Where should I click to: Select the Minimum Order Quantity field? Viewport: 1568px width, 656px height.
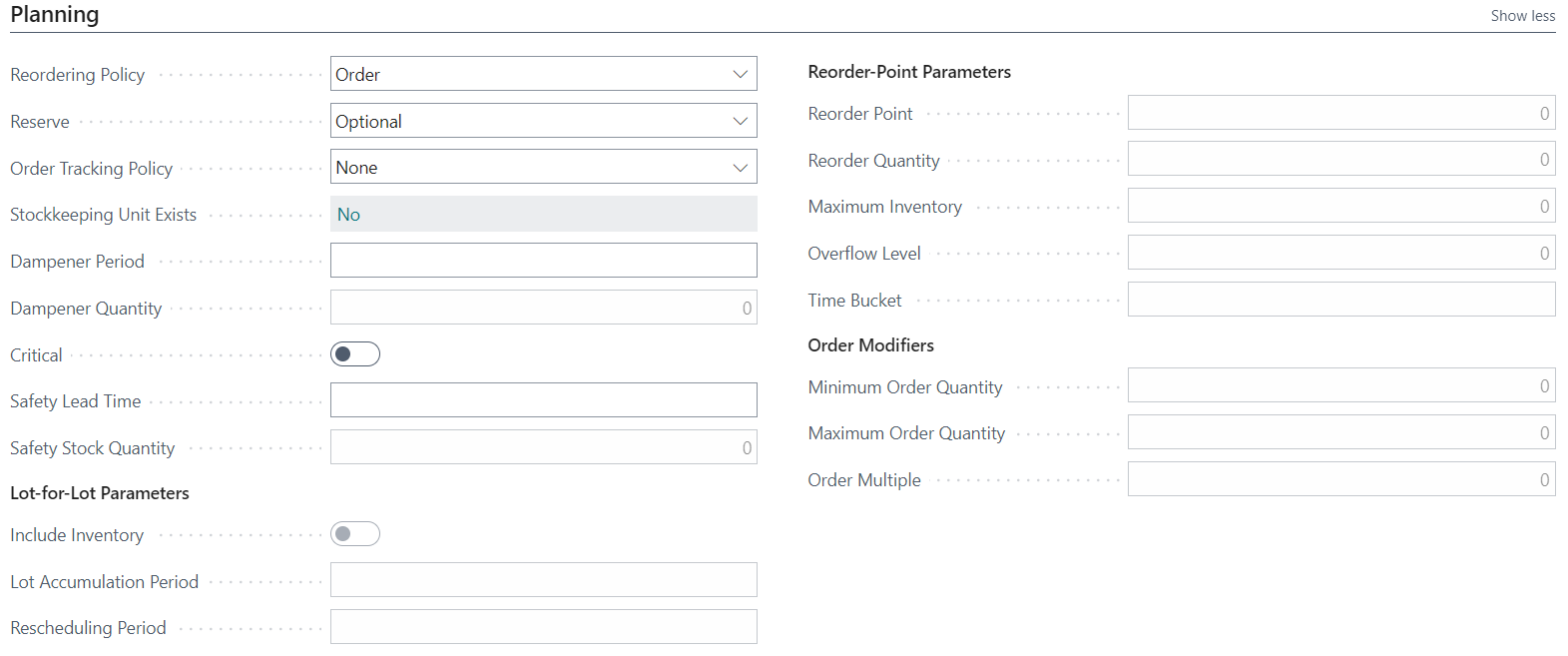pos(1340,385)
